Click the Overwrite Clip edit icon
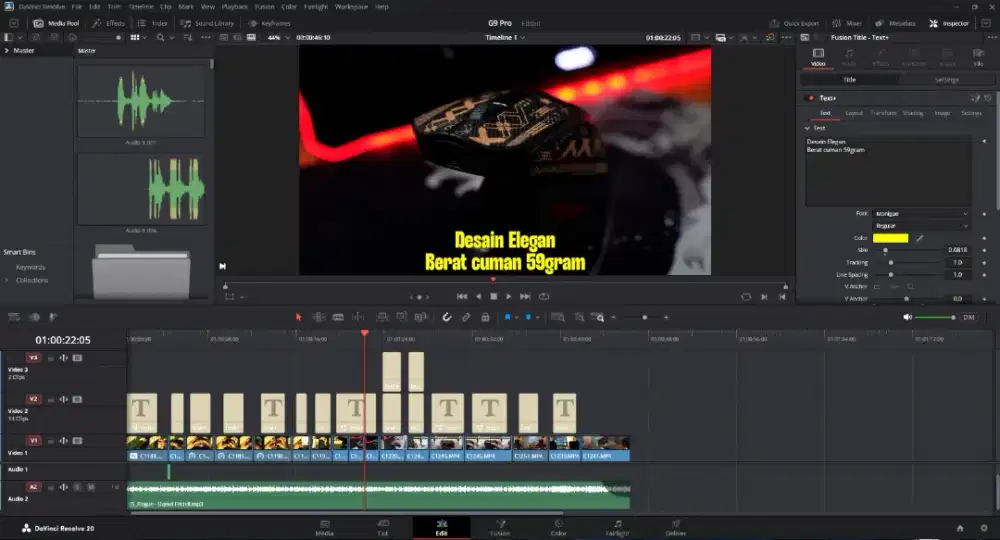 401,317
